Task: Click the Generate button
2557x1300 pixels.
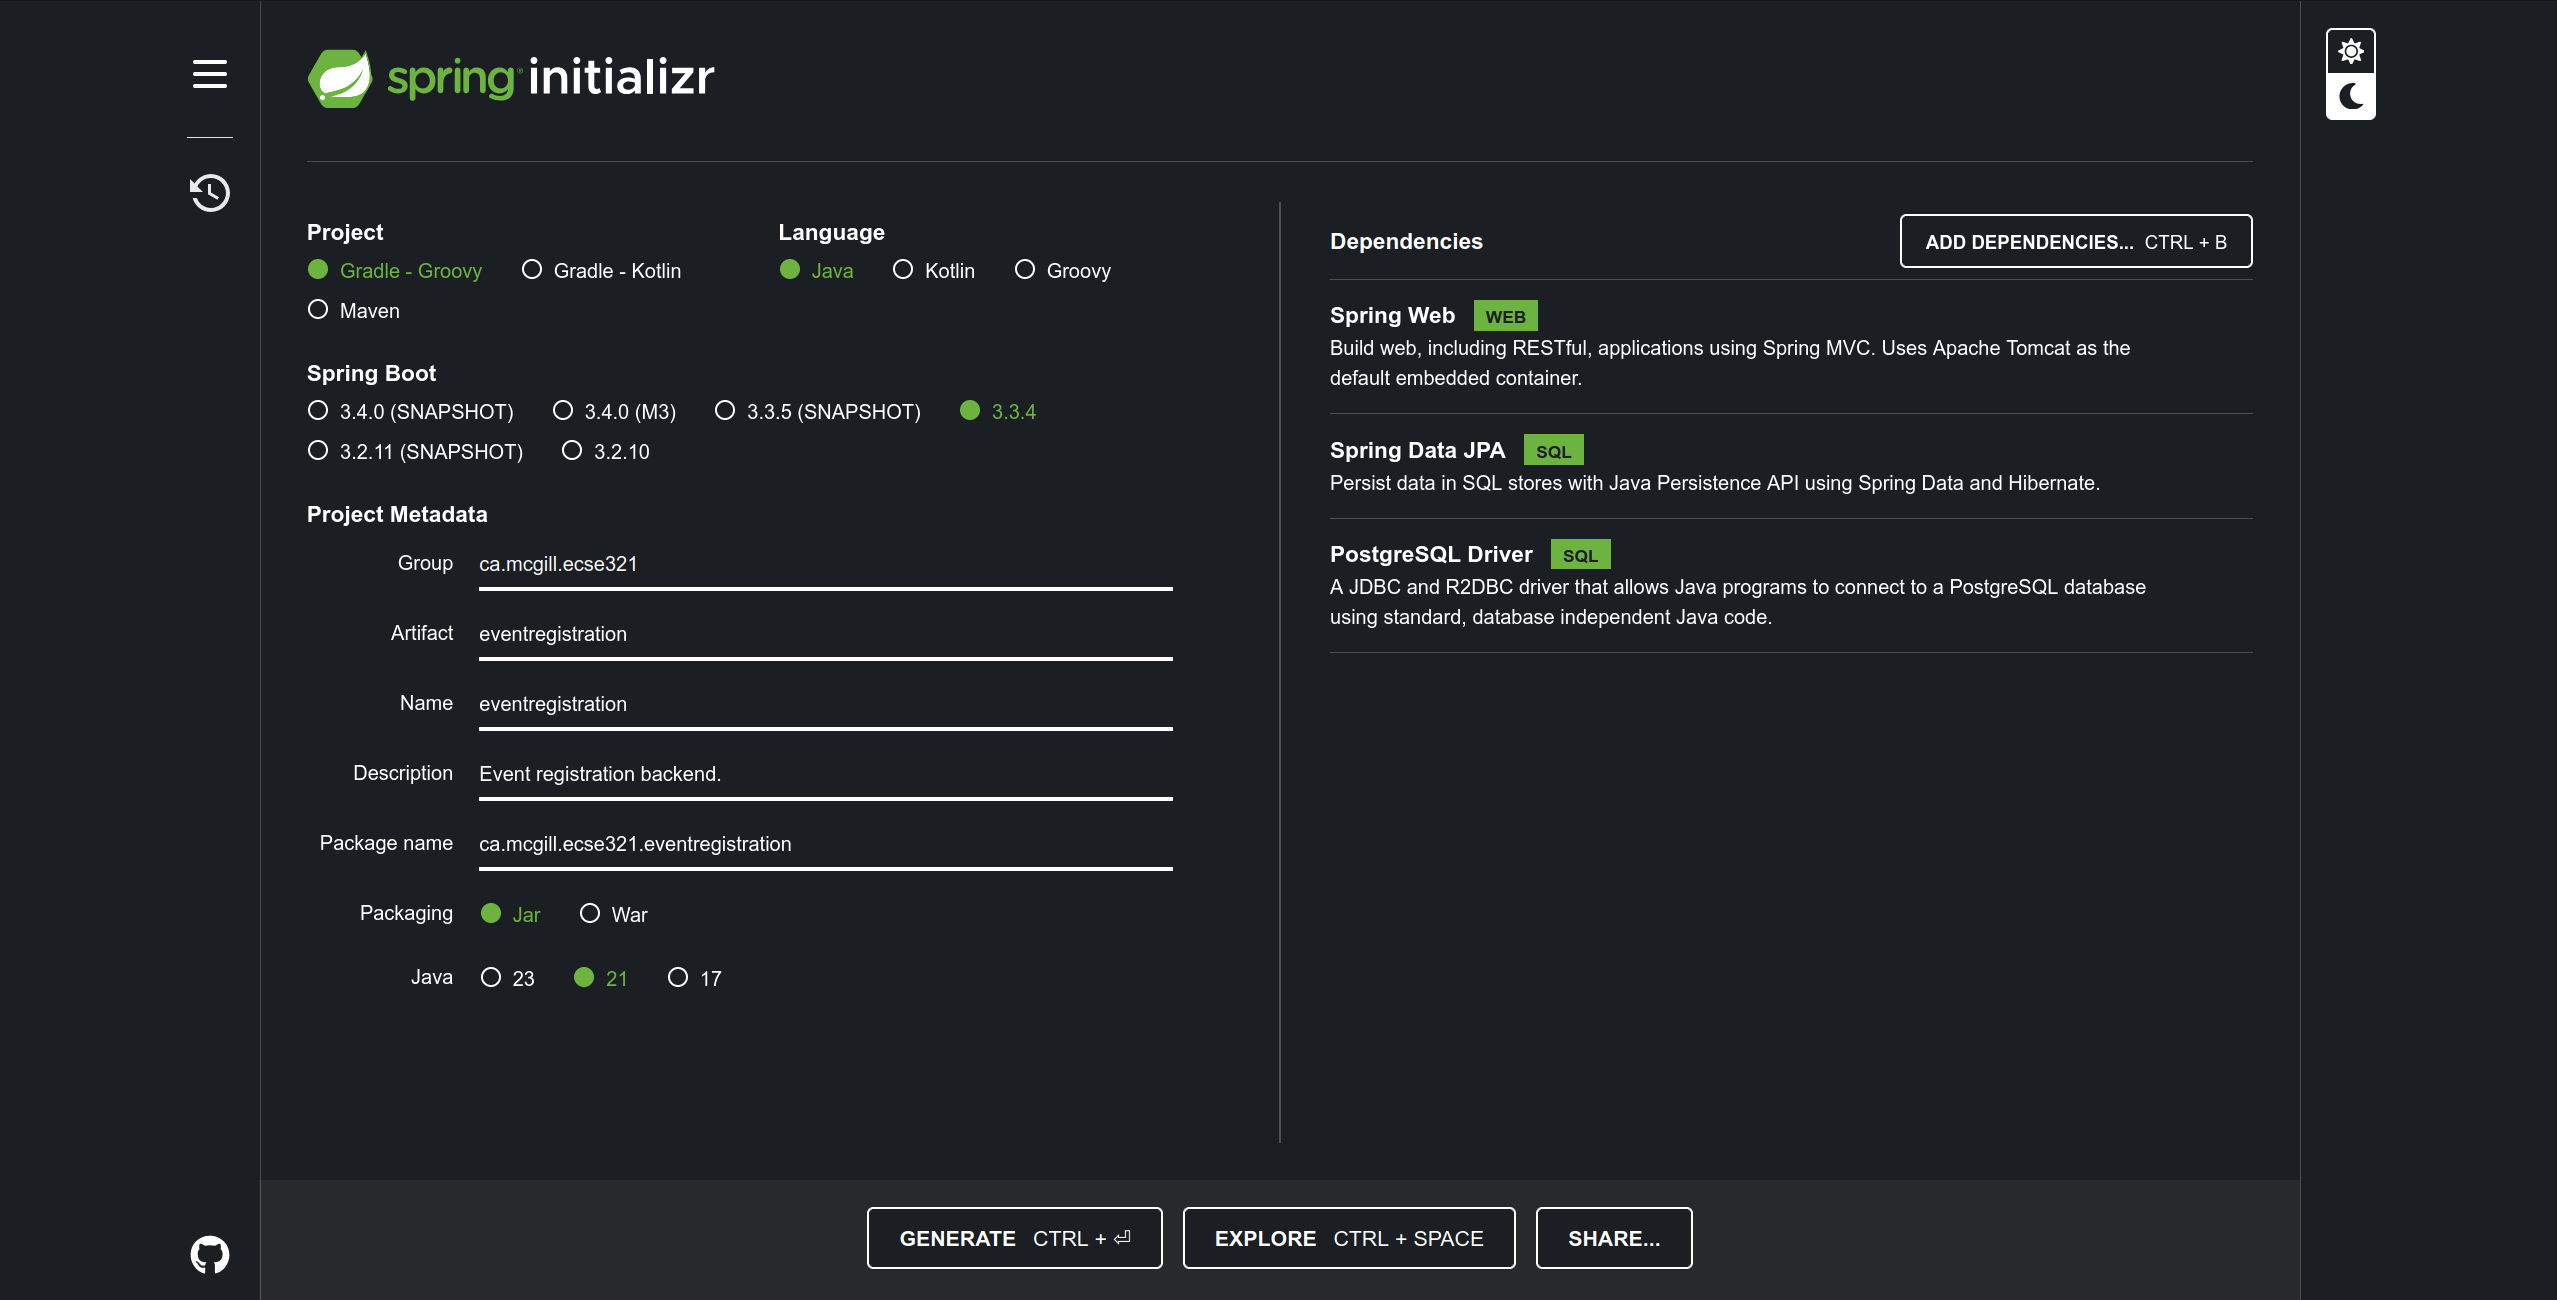Action: tap(1014, 1238)
